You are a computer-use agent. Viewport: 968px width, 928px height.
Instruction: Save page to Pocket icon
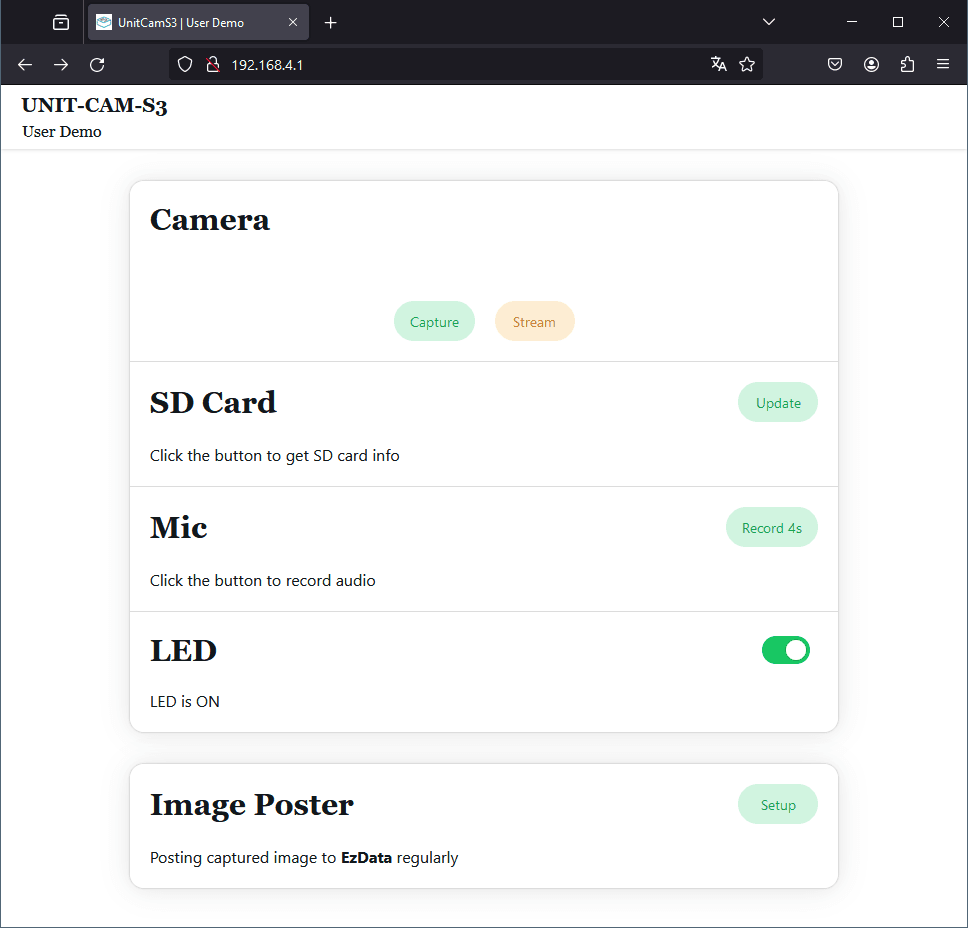click(x=835, y=65)
